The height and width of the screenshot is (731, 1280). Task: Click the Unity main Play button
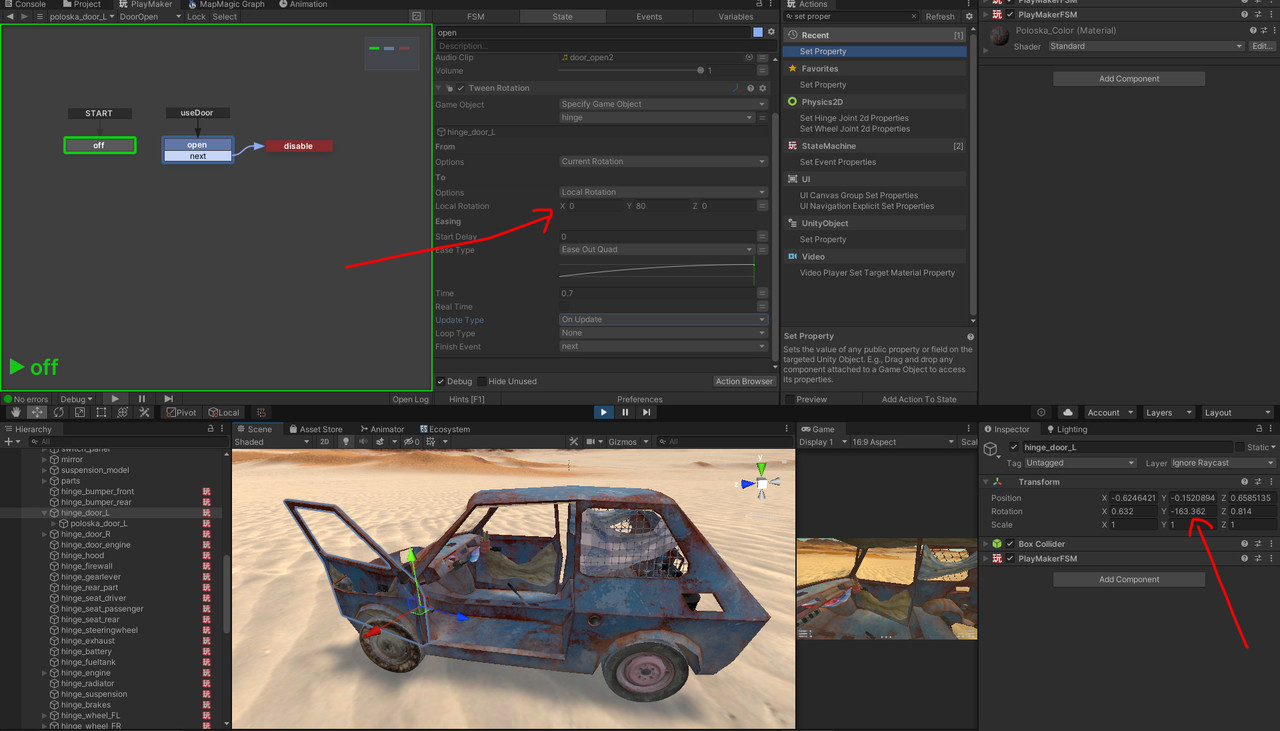click(603, 412)
